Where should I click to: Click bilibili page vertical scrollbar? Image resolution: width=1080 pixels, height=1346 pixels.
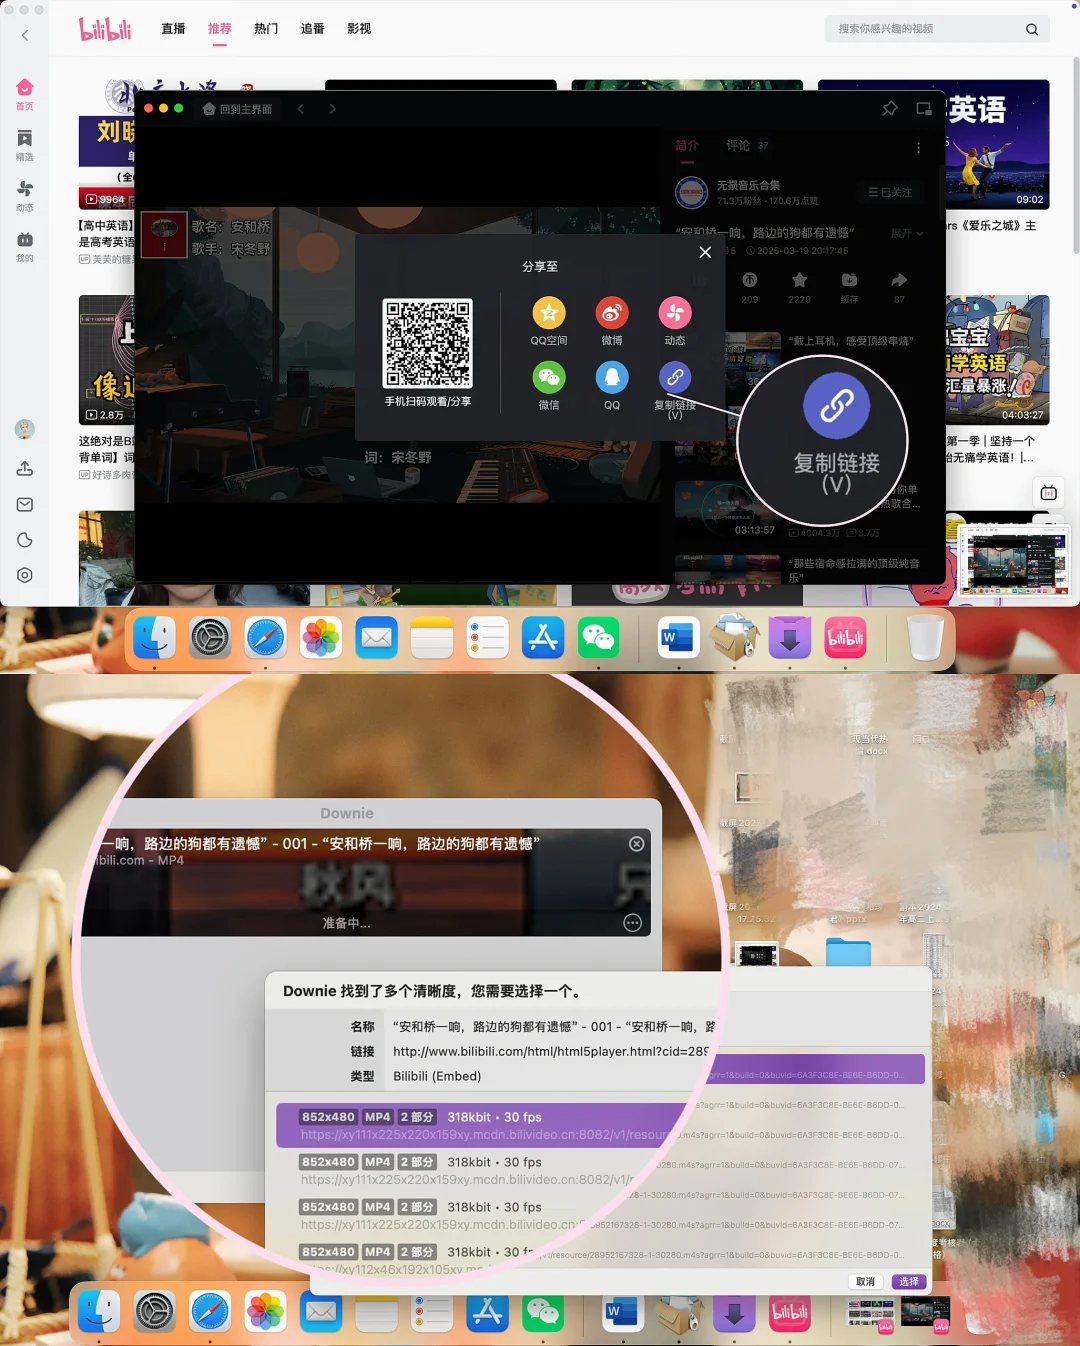click(1076, 155)
